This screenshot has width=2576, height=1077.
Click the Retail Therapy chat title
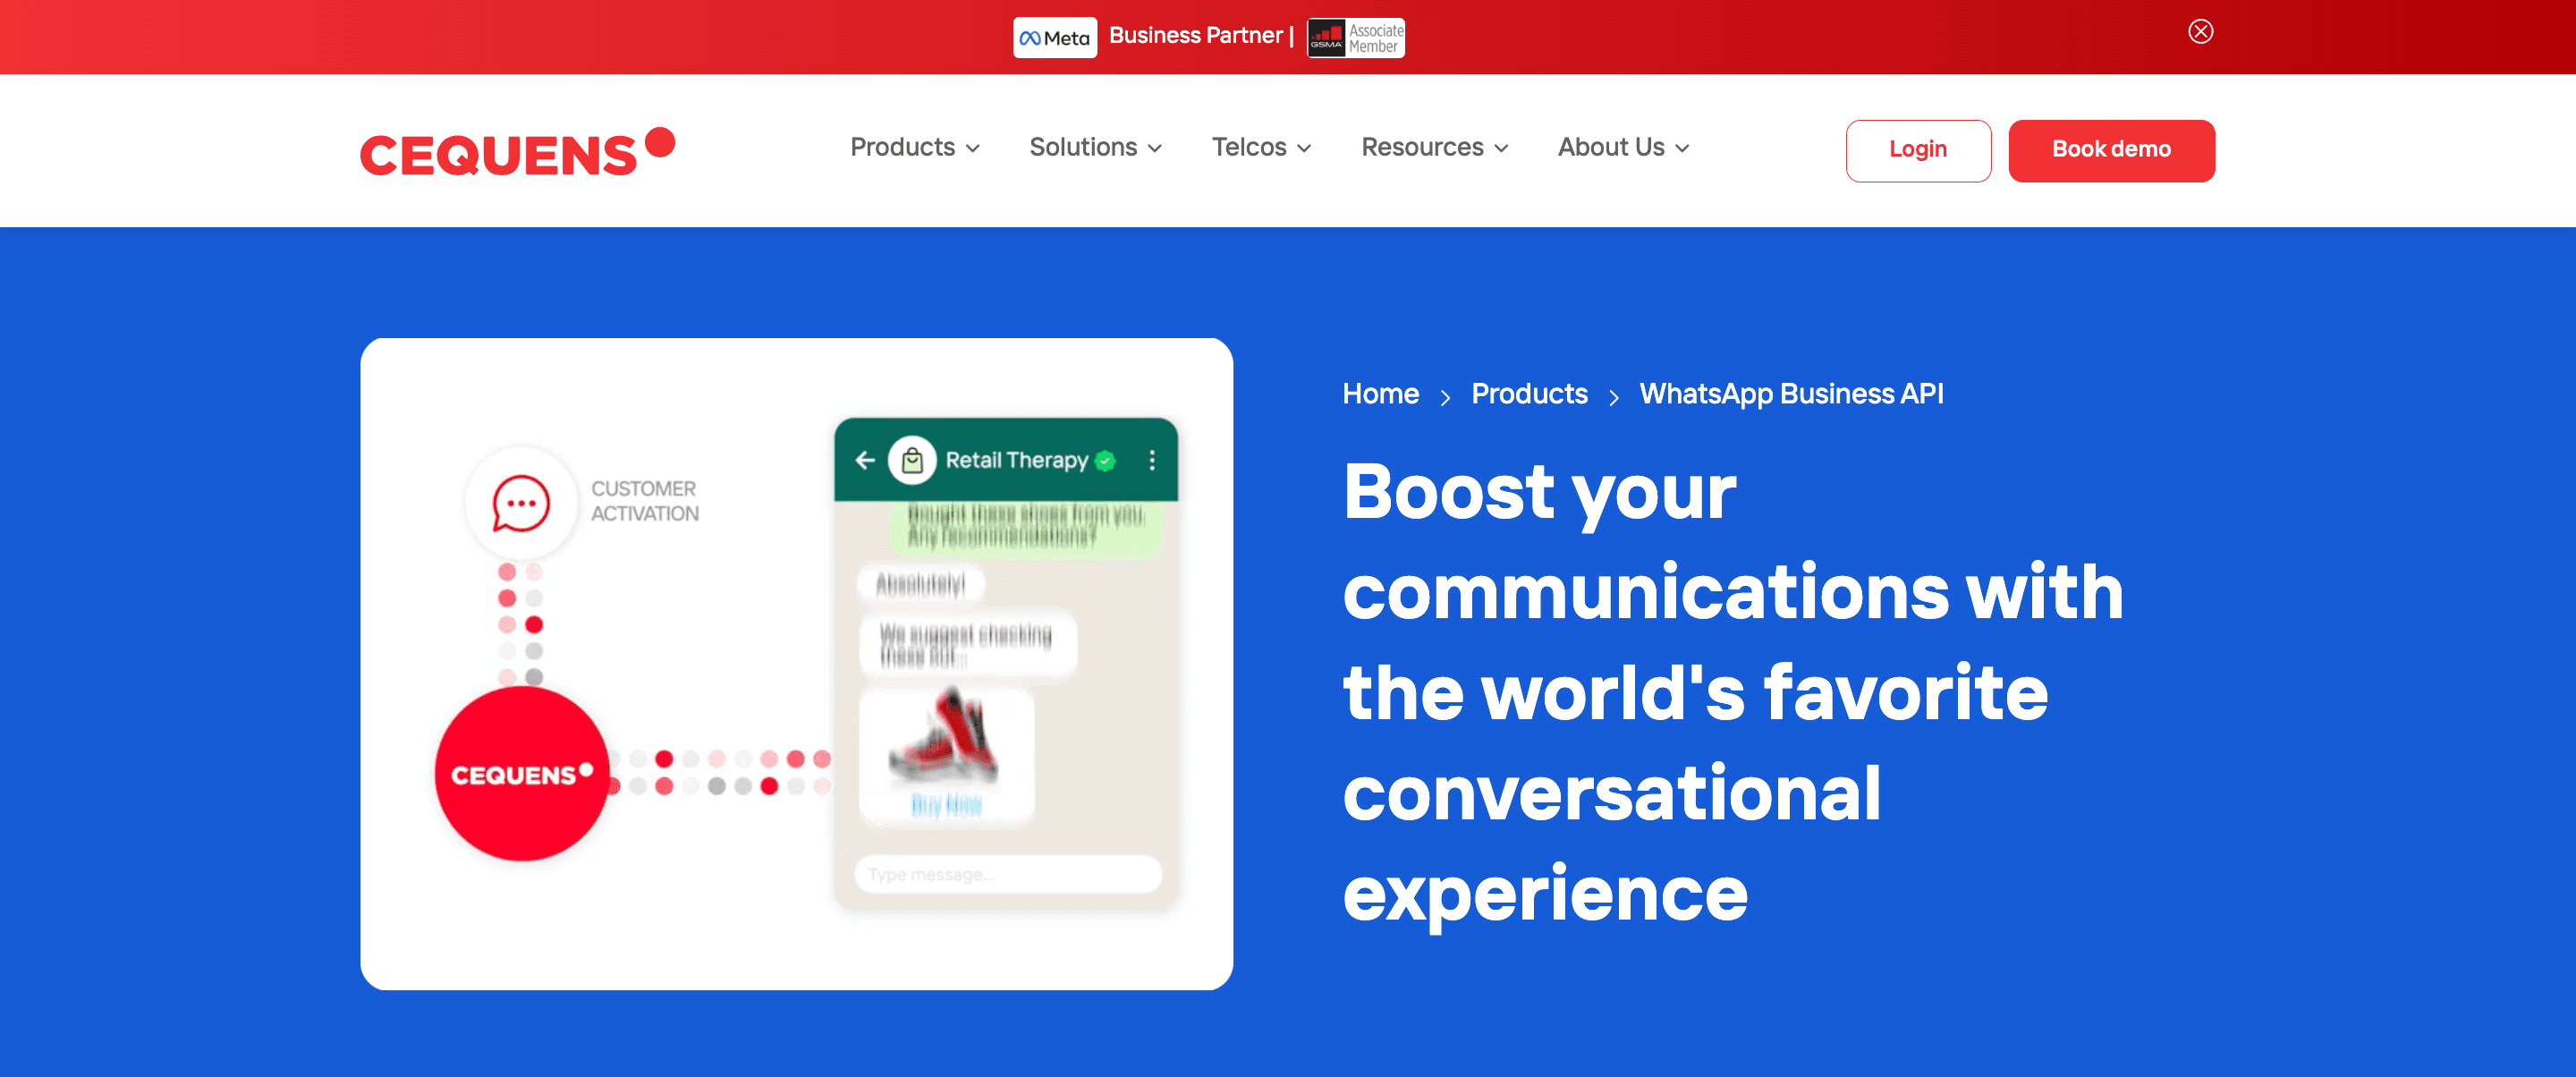coord(1016,460)
